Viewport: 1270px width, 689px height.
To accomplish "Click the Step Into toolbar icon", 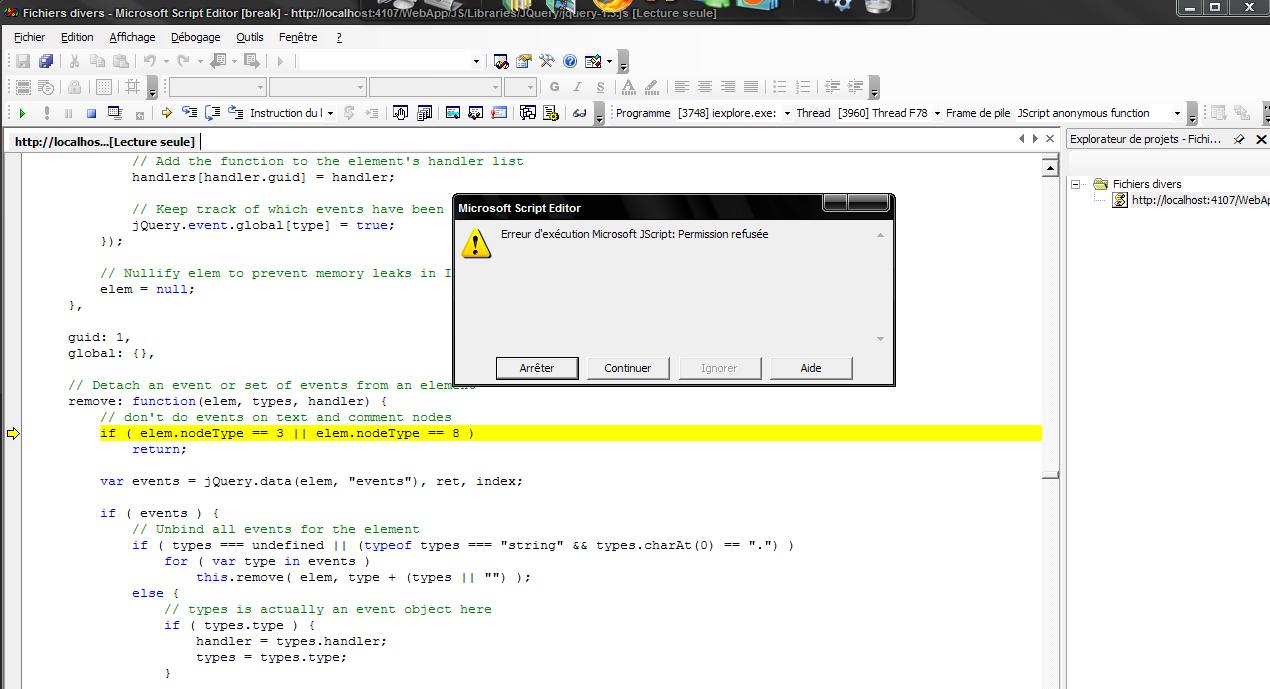I will [x=190, y=113].
